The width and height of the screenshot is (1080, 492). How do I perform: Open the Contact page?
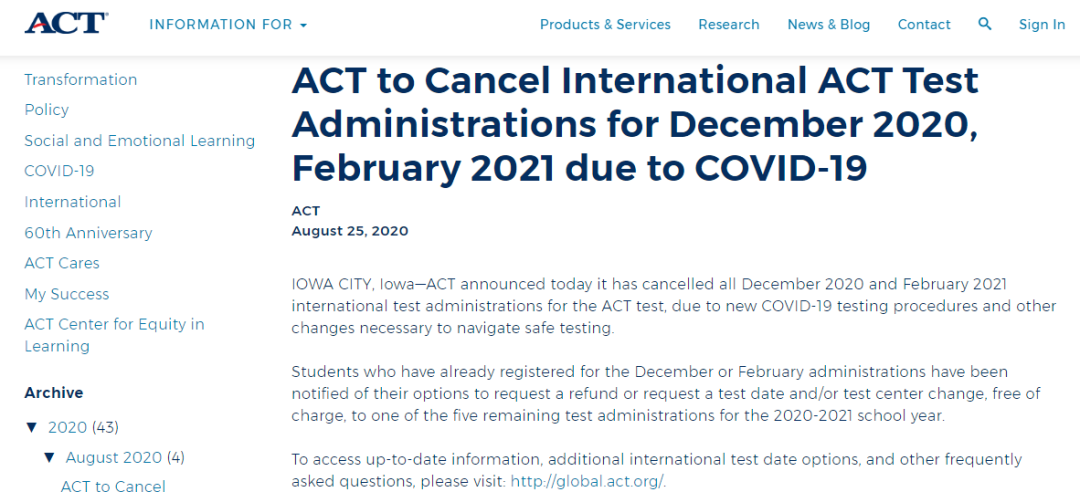tap(924, 25)
